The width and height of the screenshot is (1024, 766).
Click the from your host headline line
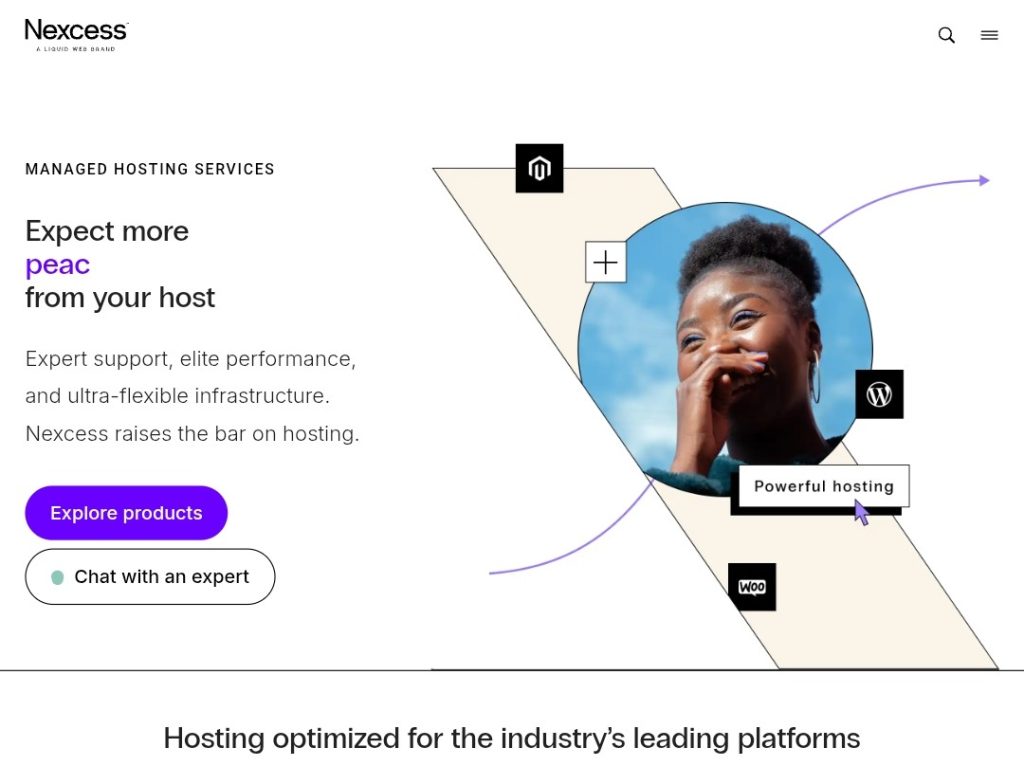120,298
